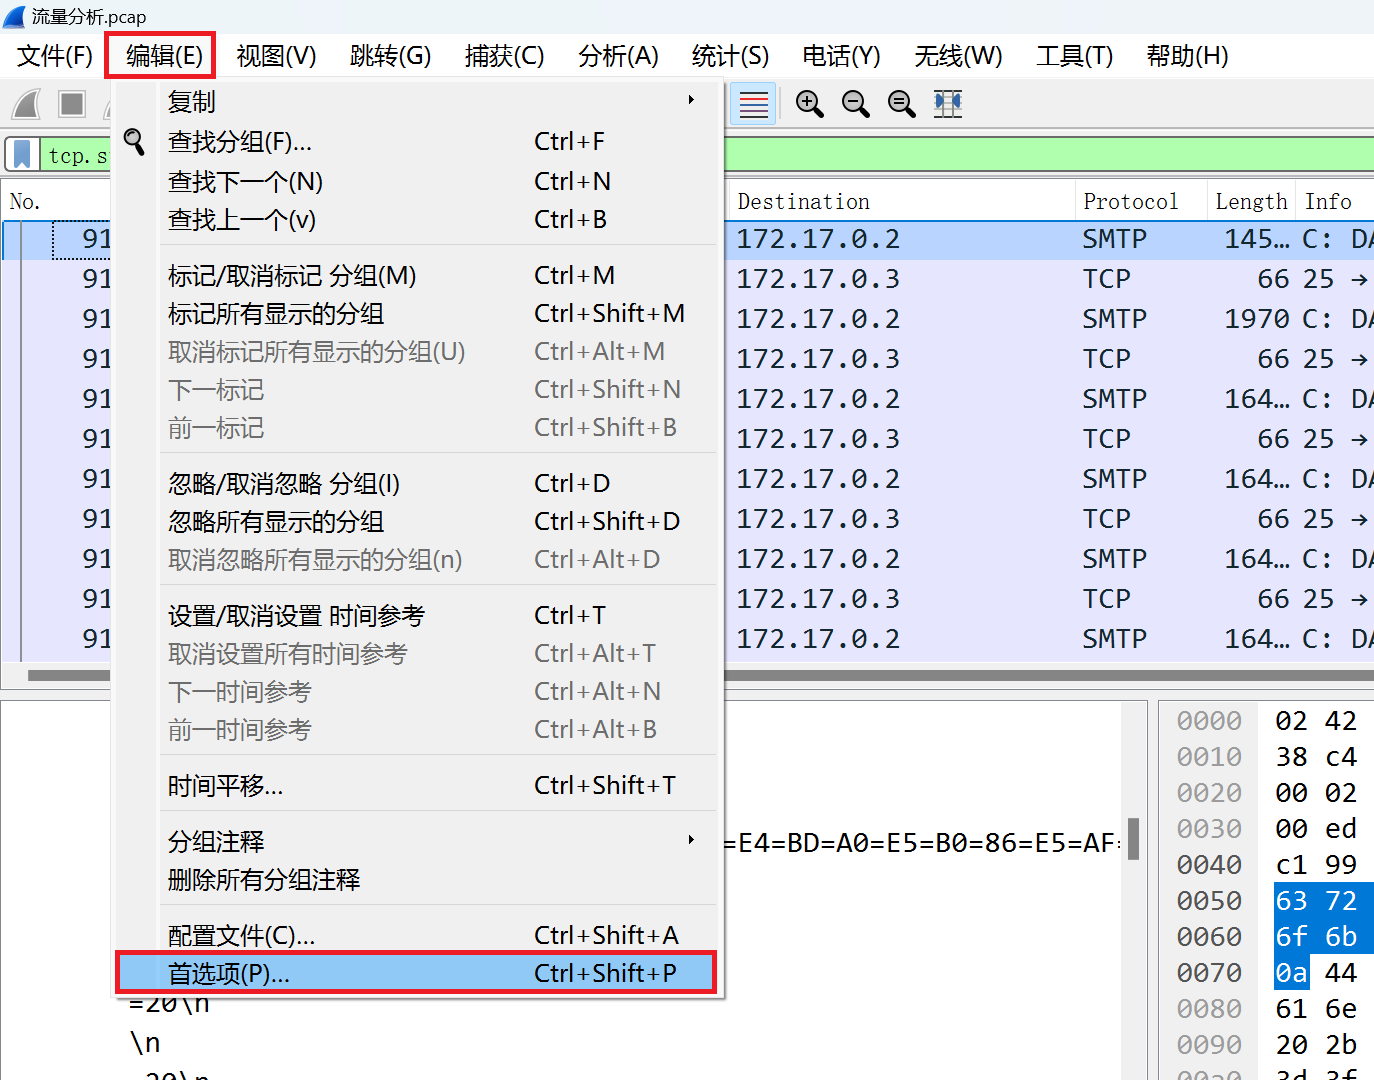Viewport: 1374px width, 1080px height.
Task: Open display filter bookmarks icon
Action: coord(21,153)
